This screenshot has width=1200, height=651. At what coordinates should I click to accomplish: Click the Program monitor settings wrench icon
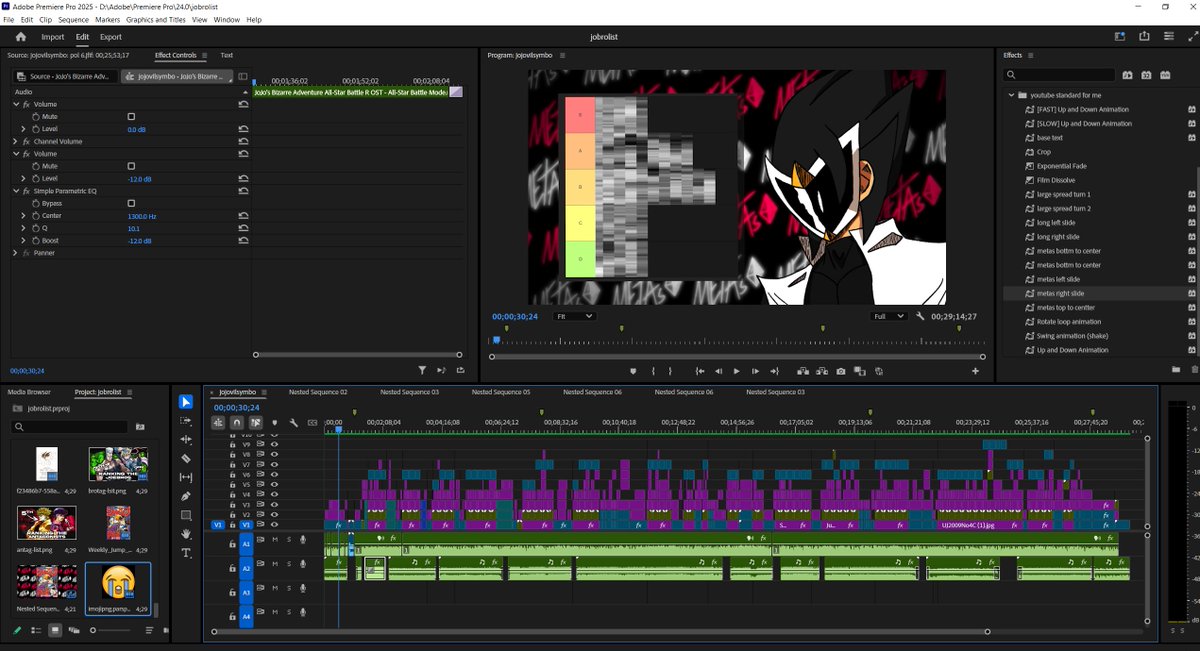tap(919, 316)
